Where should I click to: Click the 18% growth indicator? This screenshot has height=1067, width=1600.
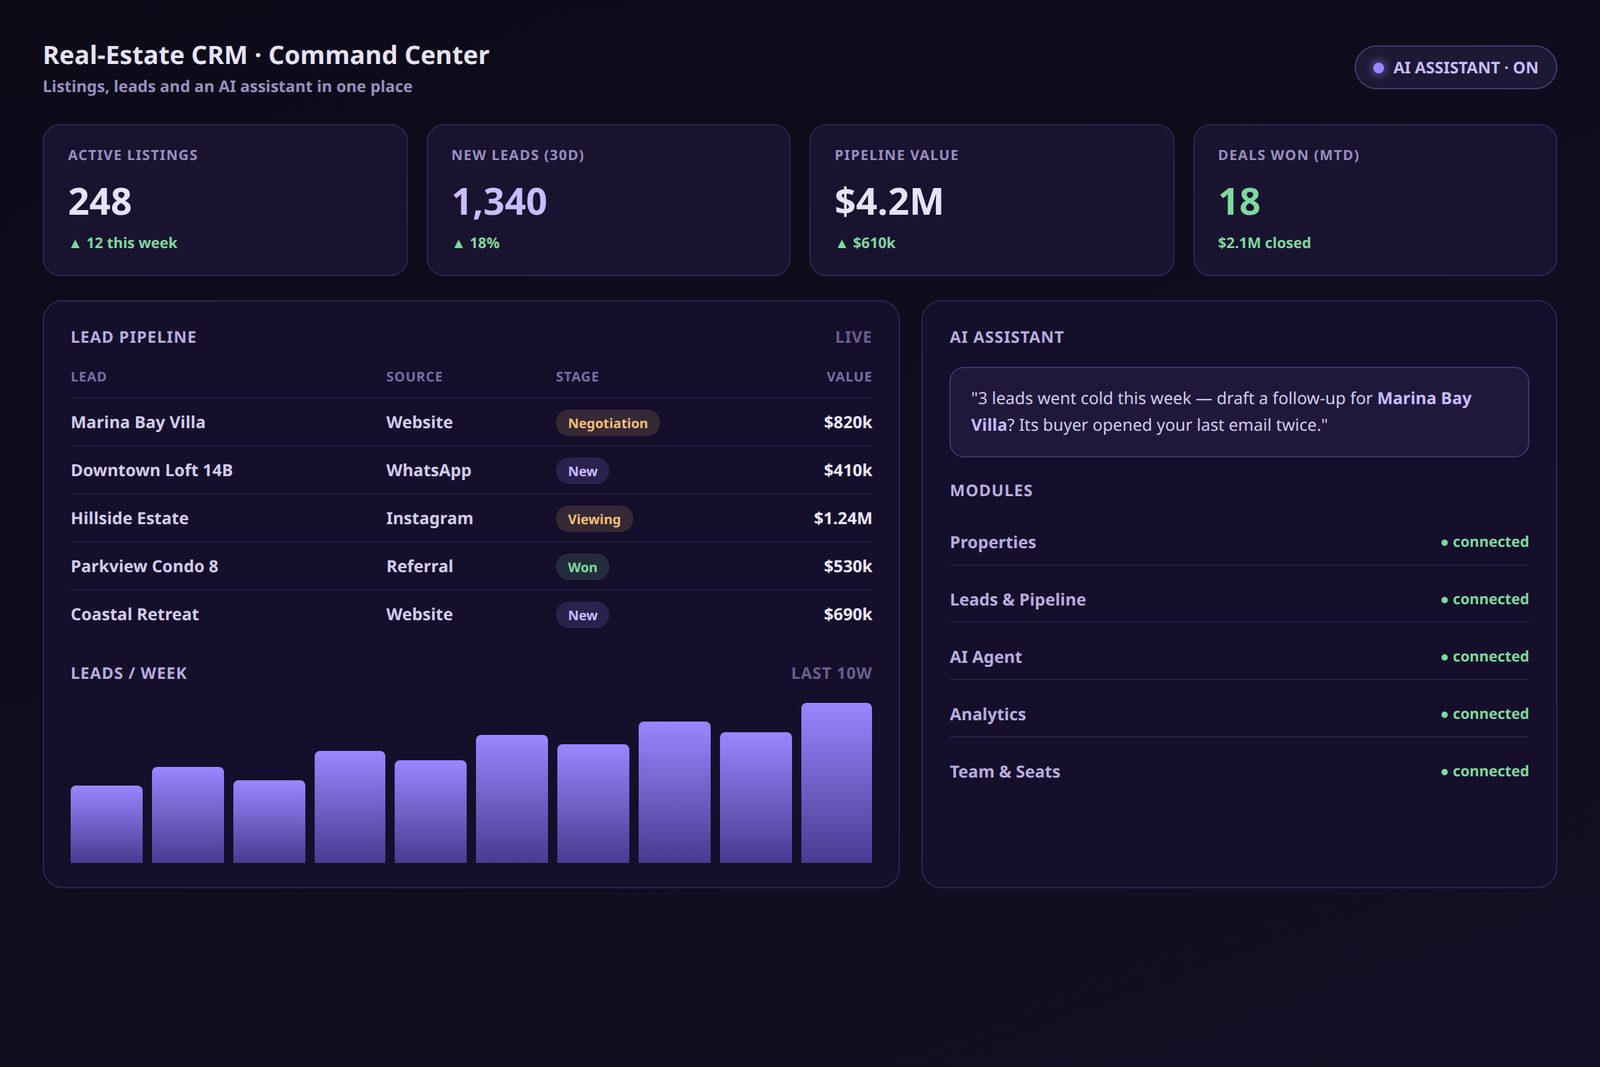476,243
